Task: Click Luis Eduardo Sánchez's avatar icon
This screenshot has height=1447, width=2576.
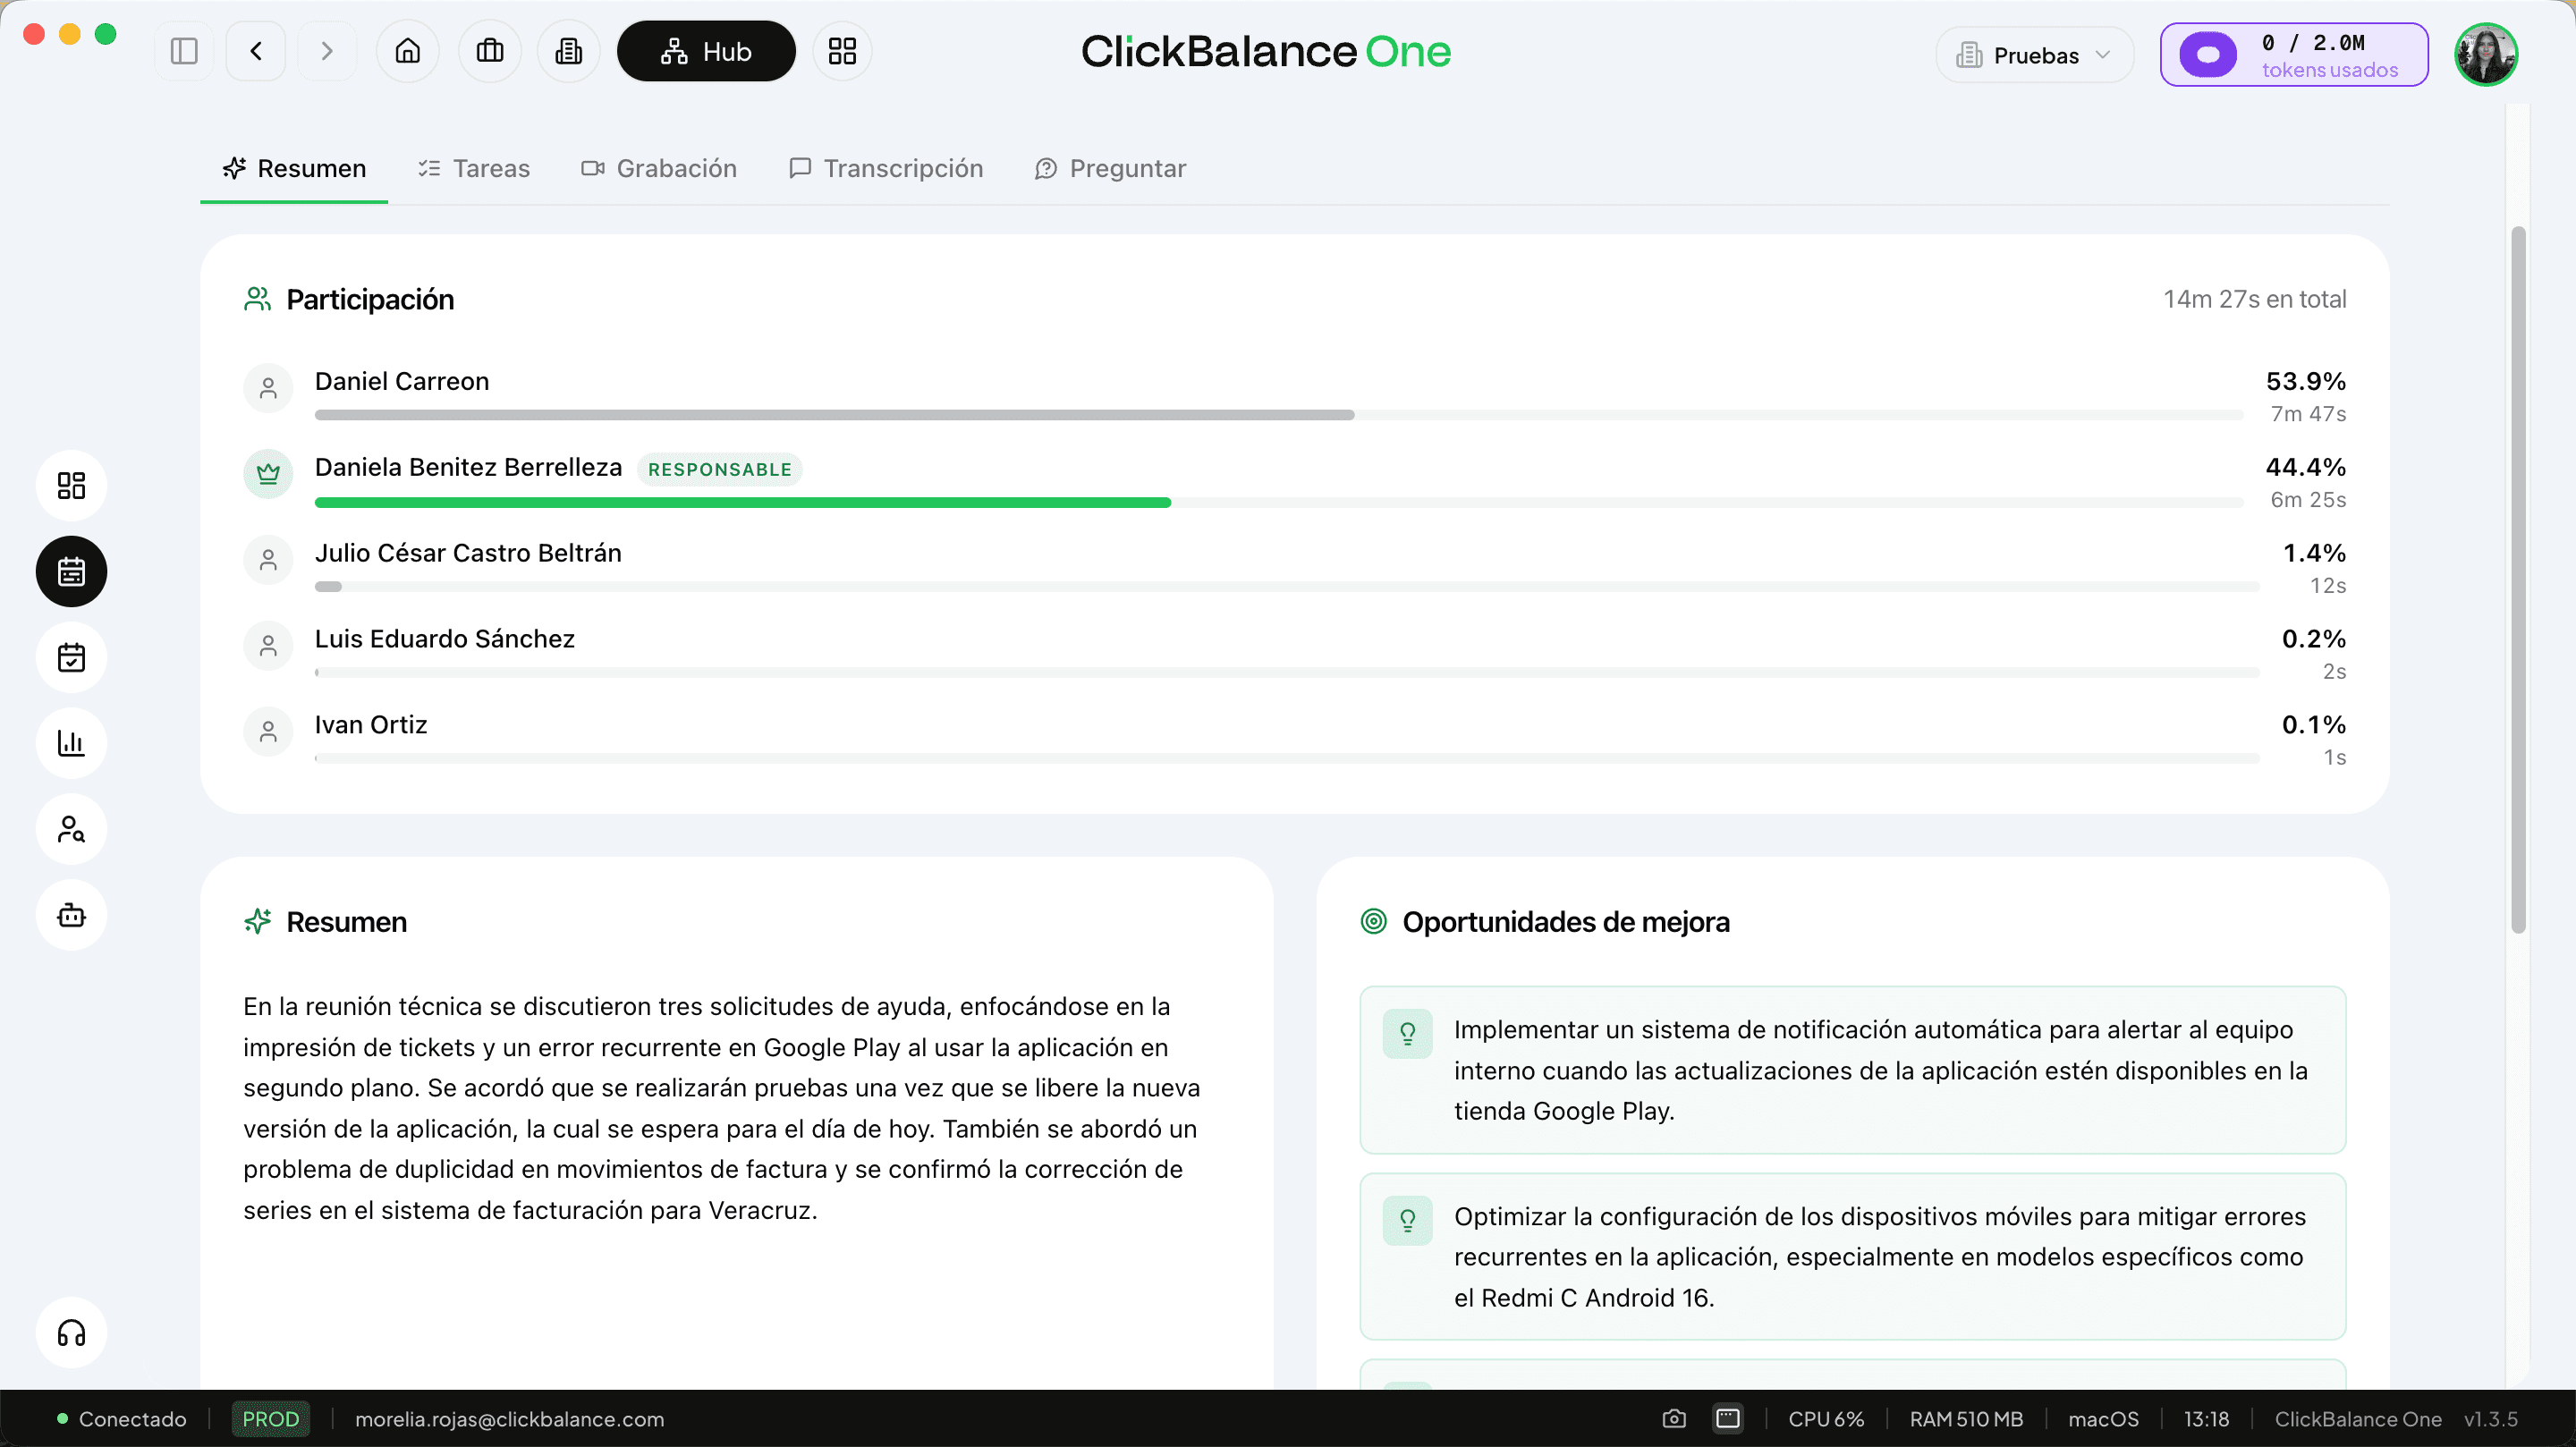Action: pyautogui.click(x=268, y=646)
